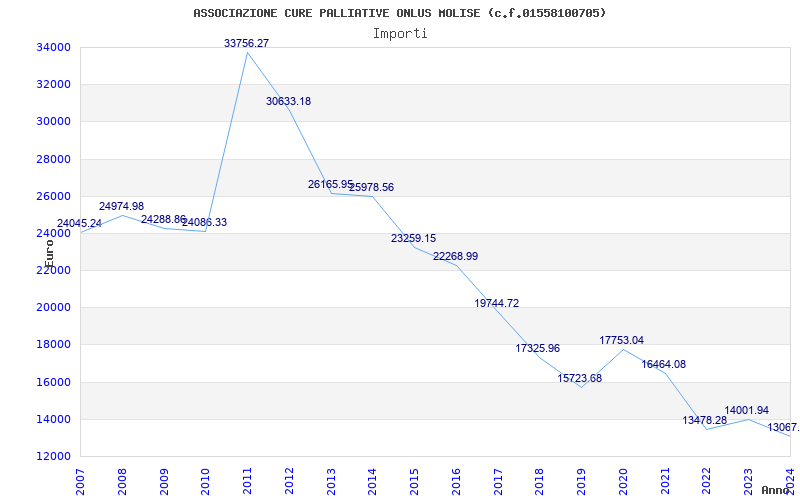Image resolution: width=800 pixels, height=500 pixels.
Task: Select the 33756.27 peak data label
Action: (246, 43)
